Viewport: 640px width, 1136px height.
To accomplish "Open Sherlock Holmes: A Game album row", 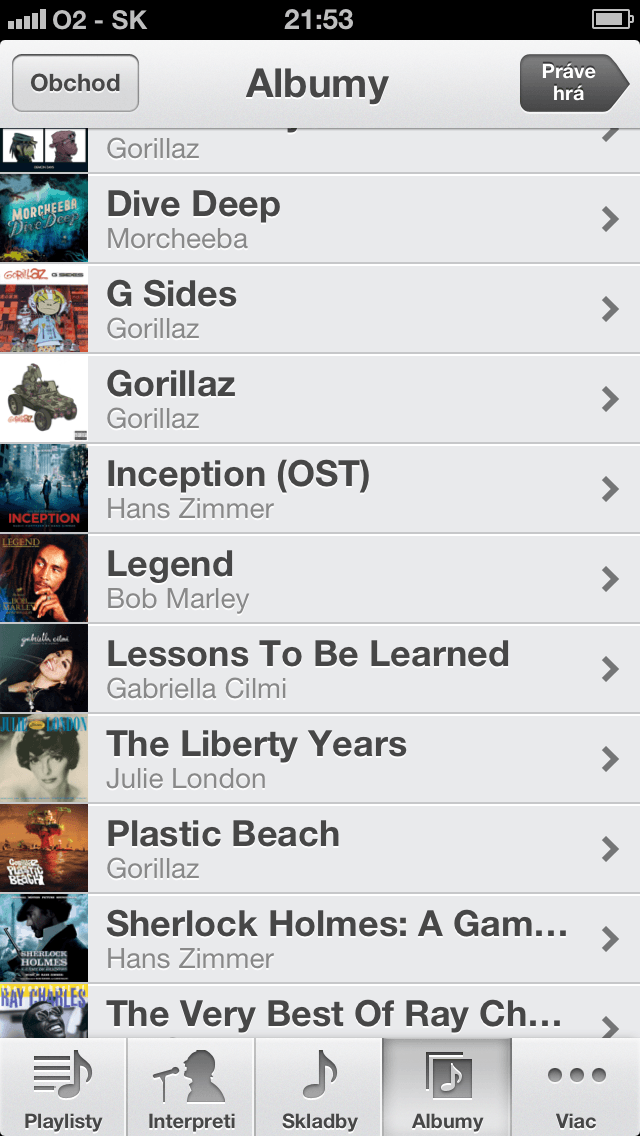I will (x=320, y=938).
